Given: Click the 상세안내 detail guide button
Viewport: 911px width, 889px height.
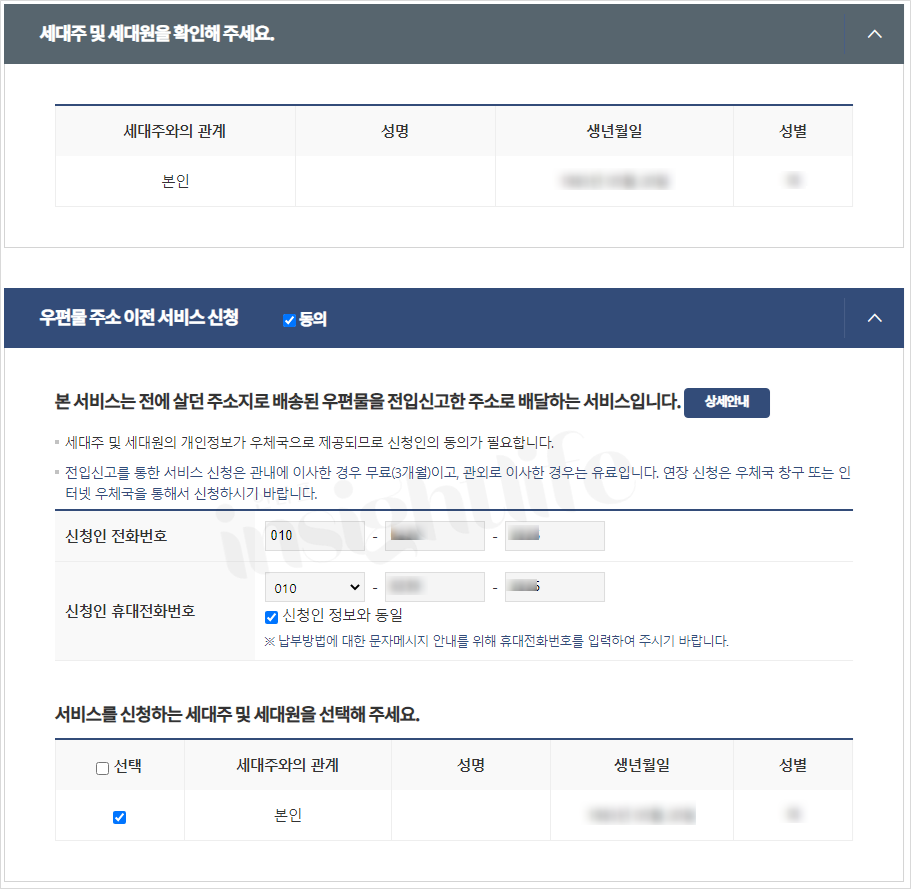Looking at the screenshot, I should (x=726, y=403).
